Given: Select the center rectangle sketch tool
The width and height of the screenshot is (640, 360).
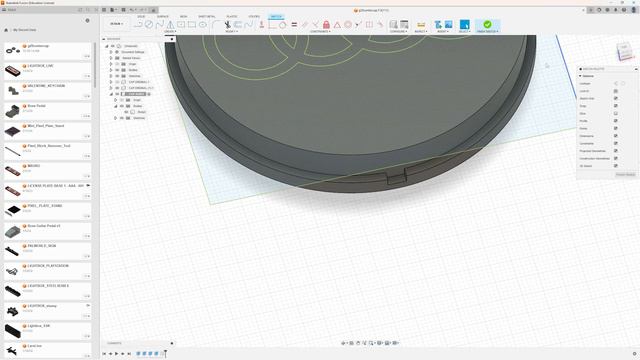Looking at the screenshot, I should coord(181,25).
